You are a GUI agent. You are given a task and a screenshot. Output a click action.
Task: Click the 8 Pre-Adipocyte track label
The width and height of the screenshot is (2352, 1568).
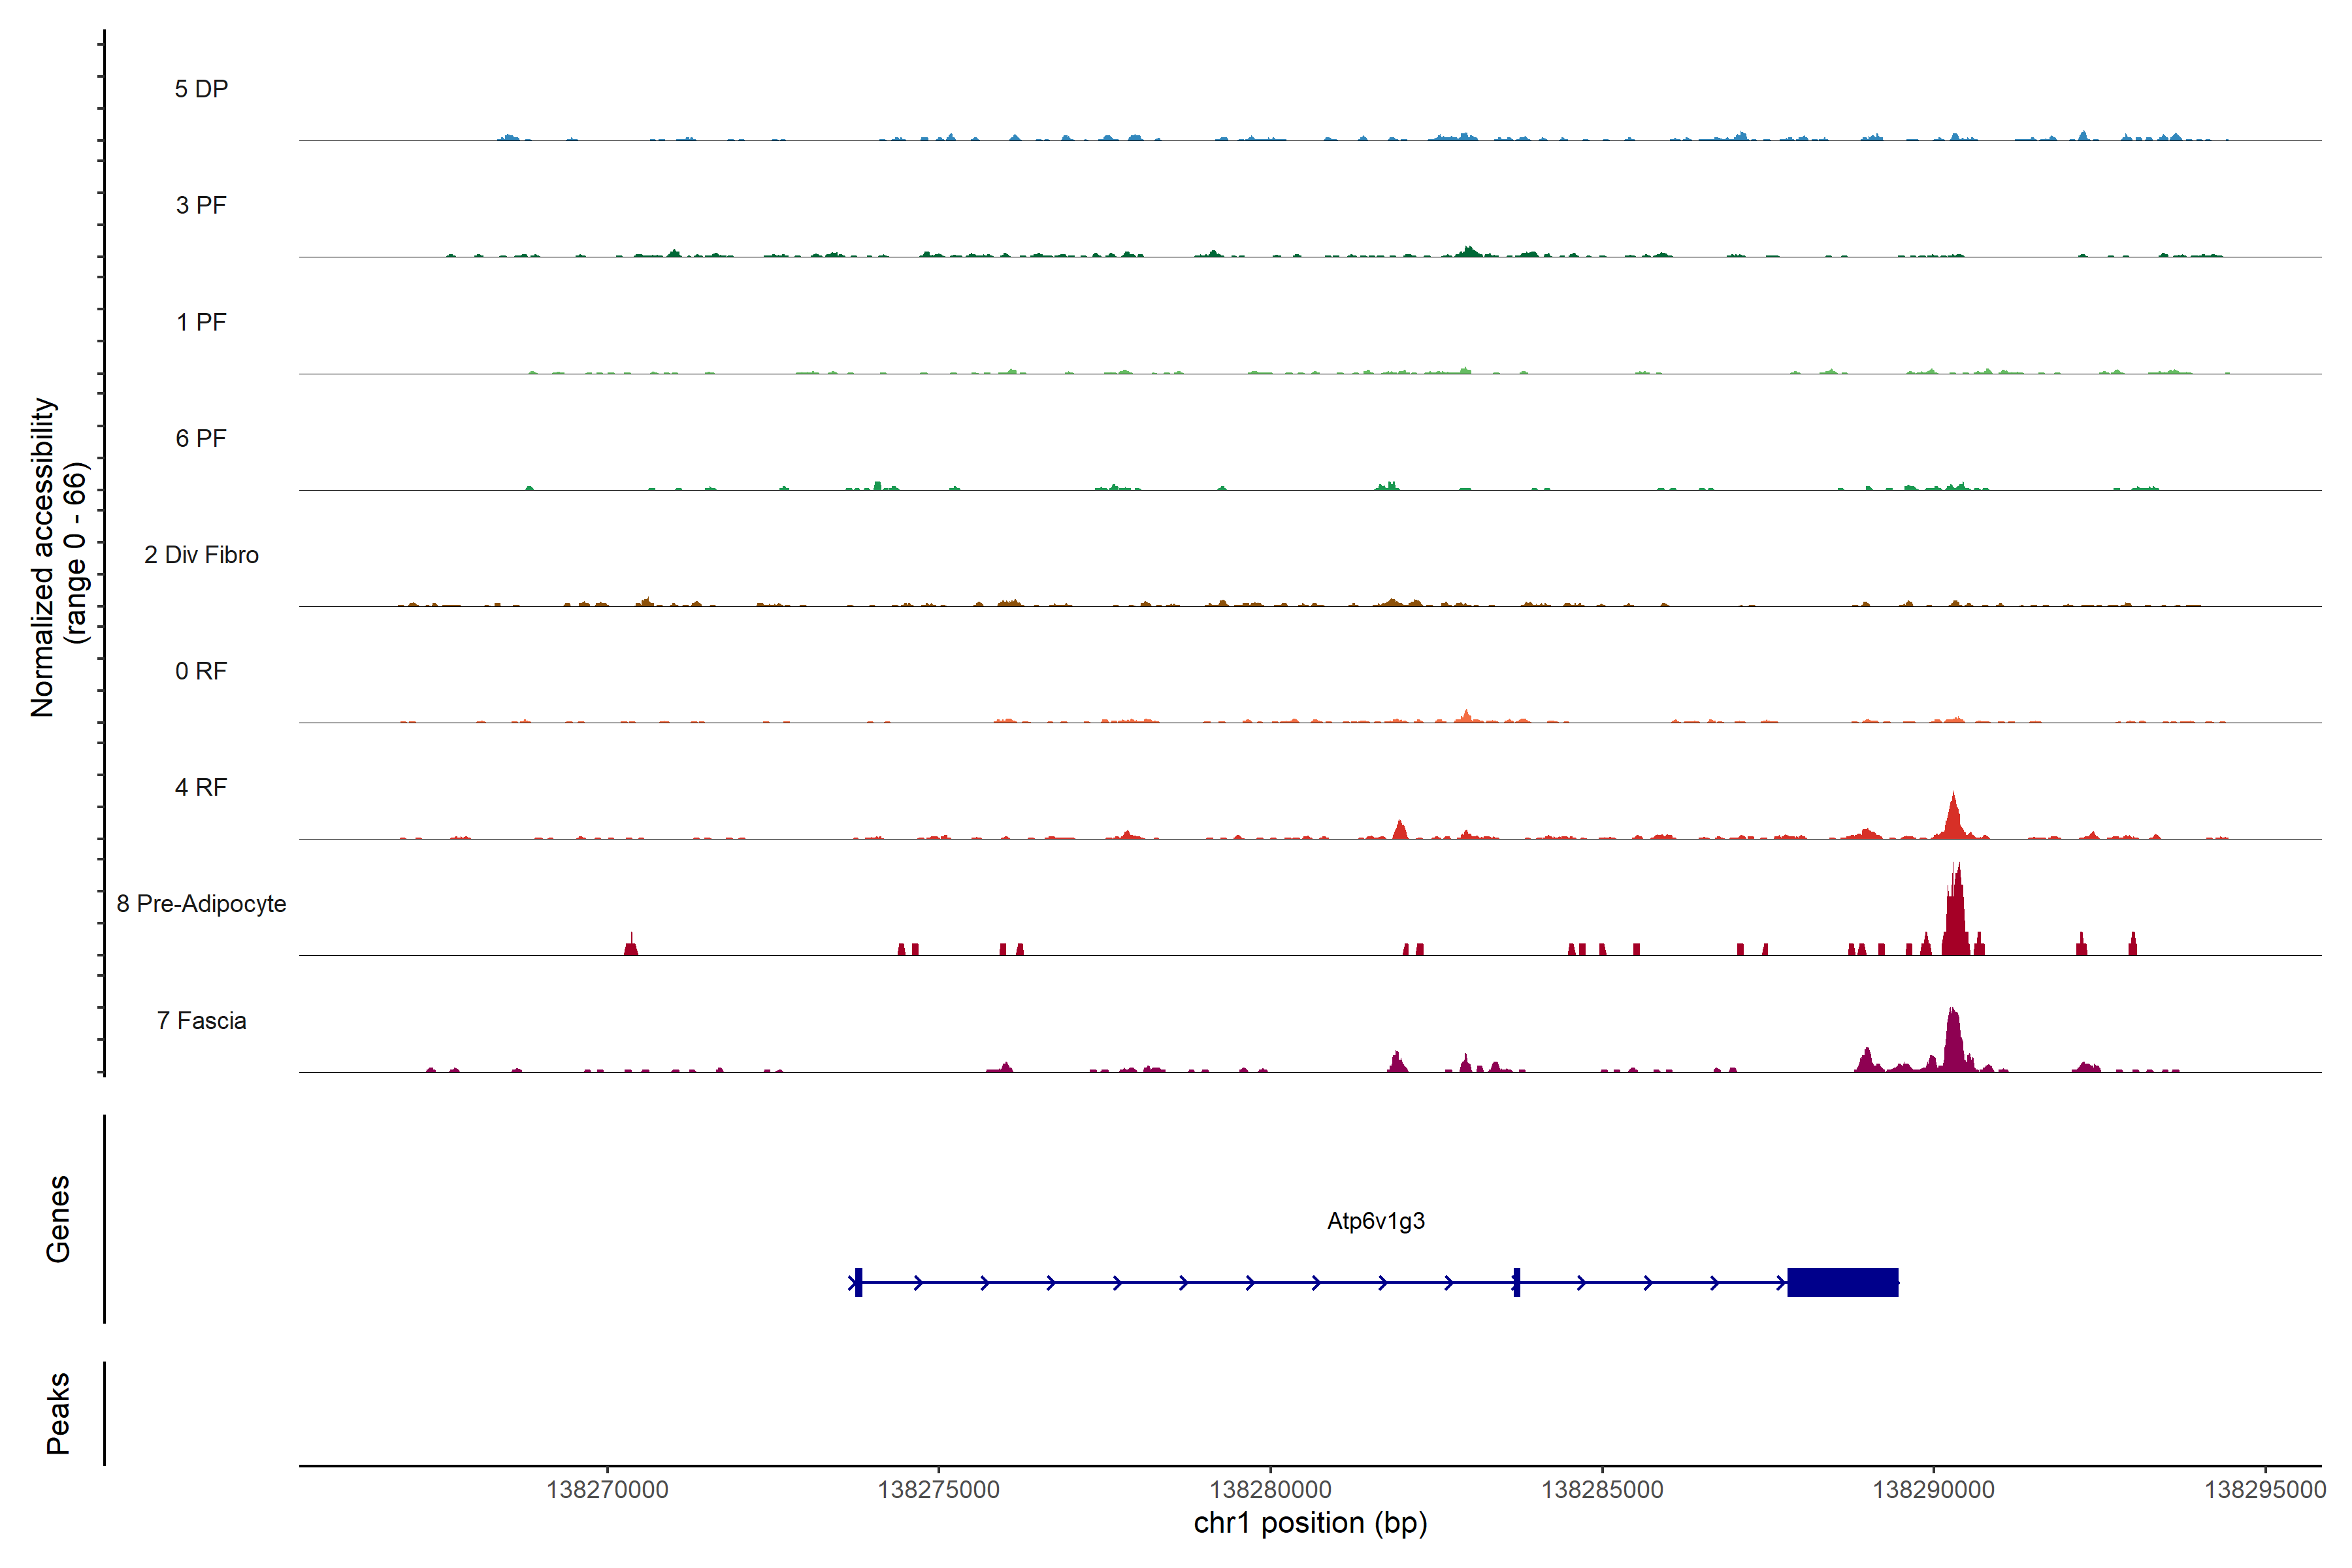[201, 904]
